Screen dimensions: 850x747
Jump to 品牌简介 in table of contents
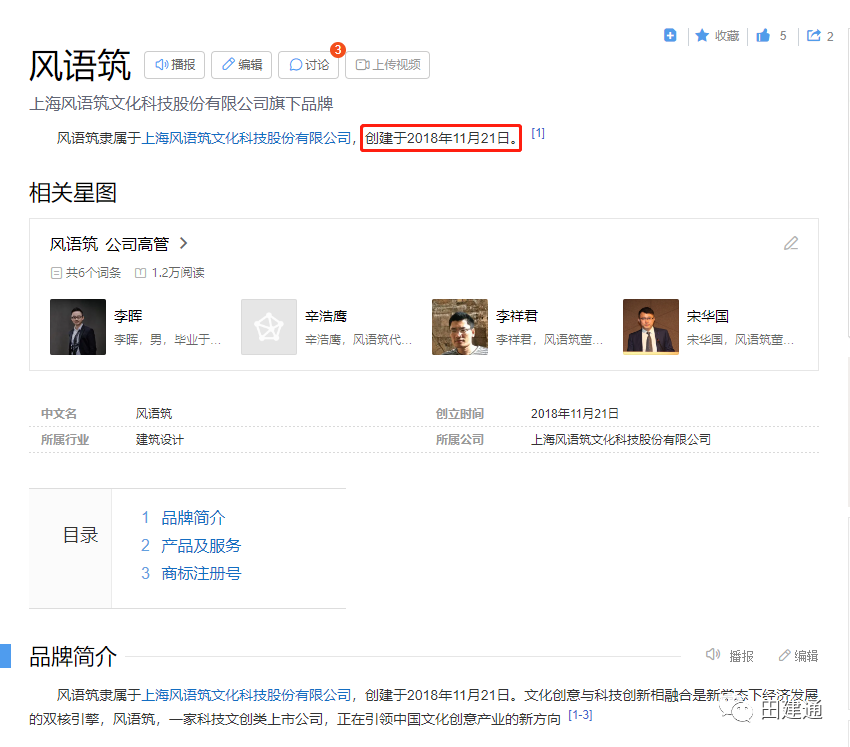pos(193,518)
